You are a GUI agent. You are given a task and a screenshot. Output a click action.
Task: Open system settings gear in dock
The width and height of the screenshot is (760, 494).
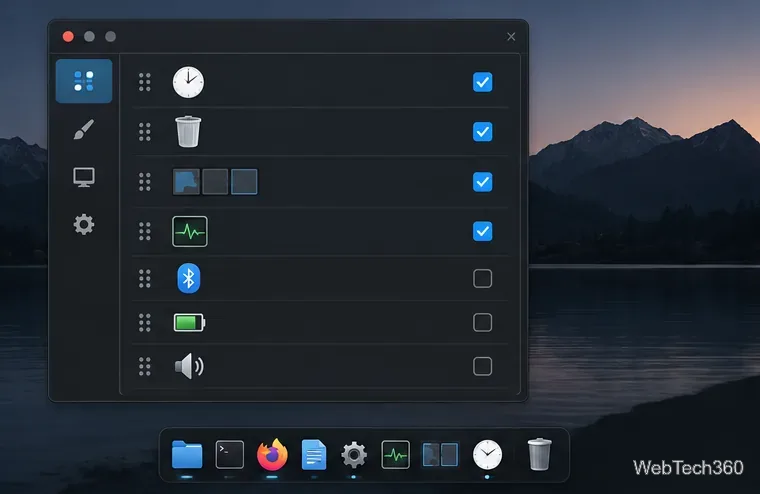(x=354, y=454)
